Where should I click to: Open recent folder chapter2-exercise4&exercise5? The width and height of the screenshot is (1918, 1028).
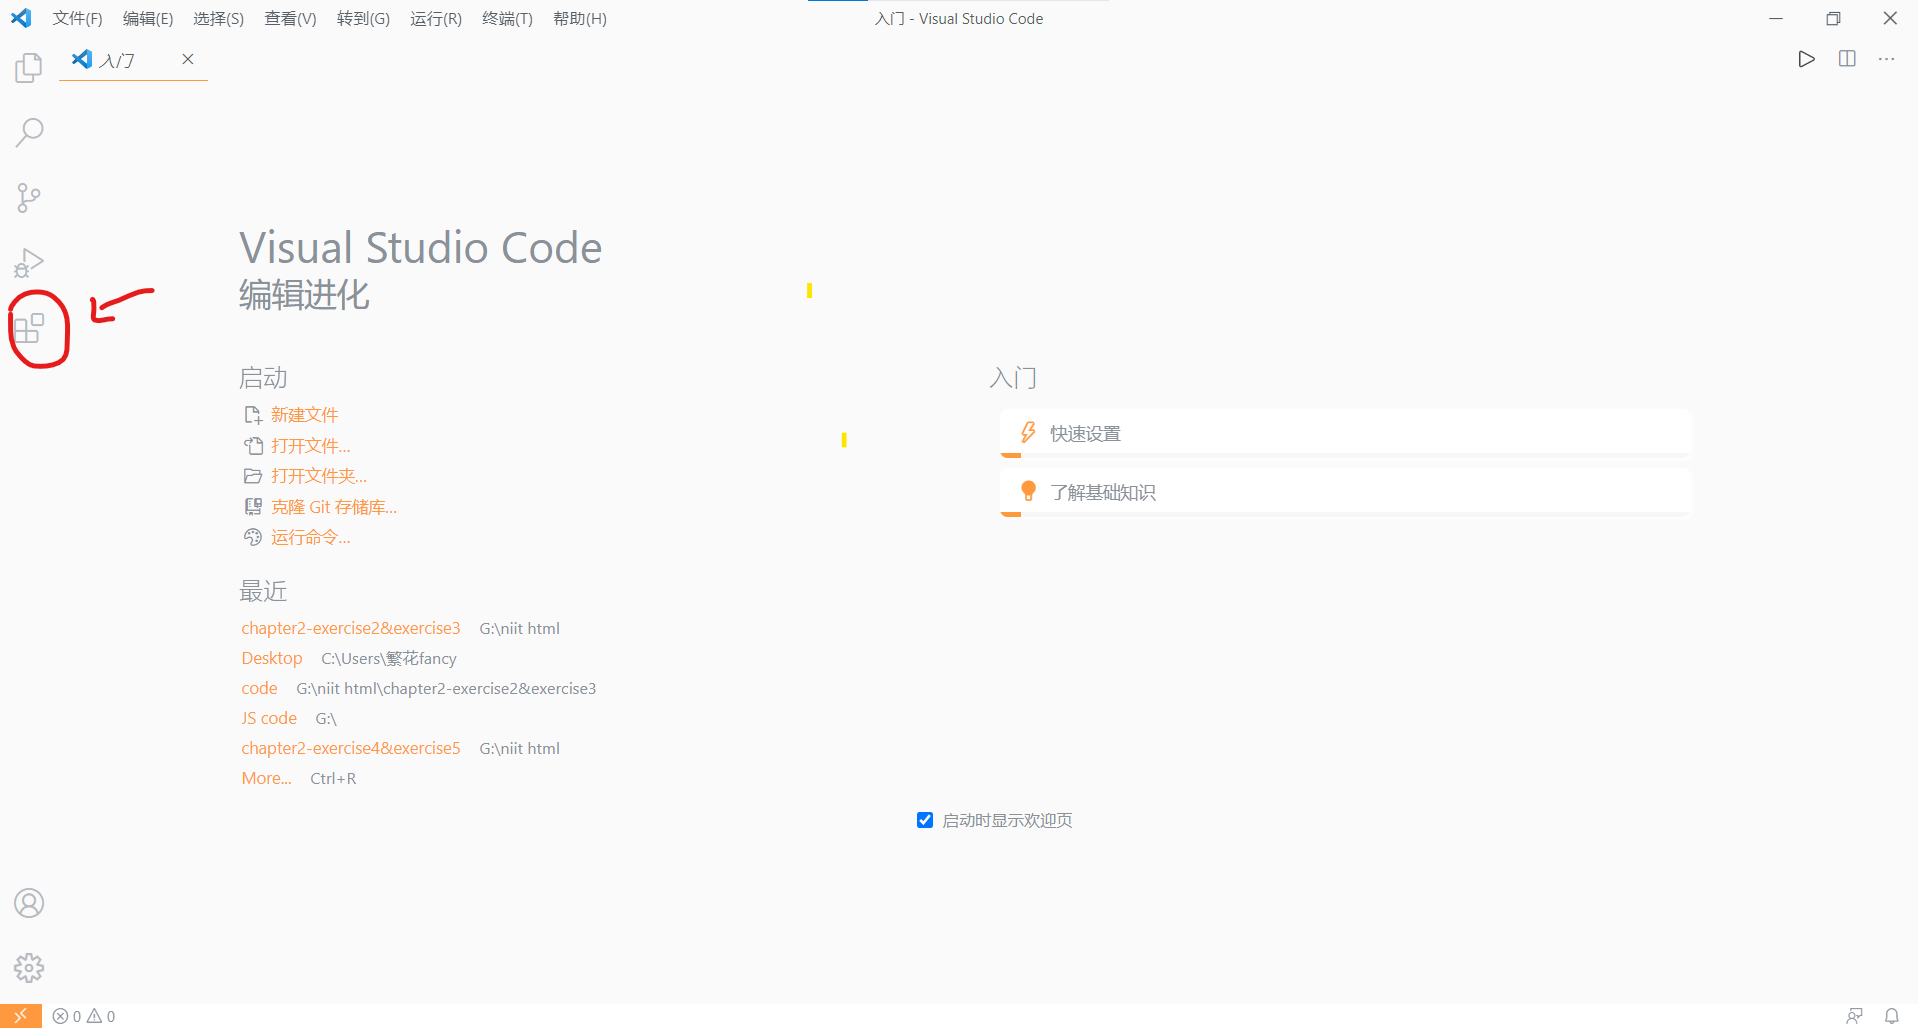tap(351, 748)
